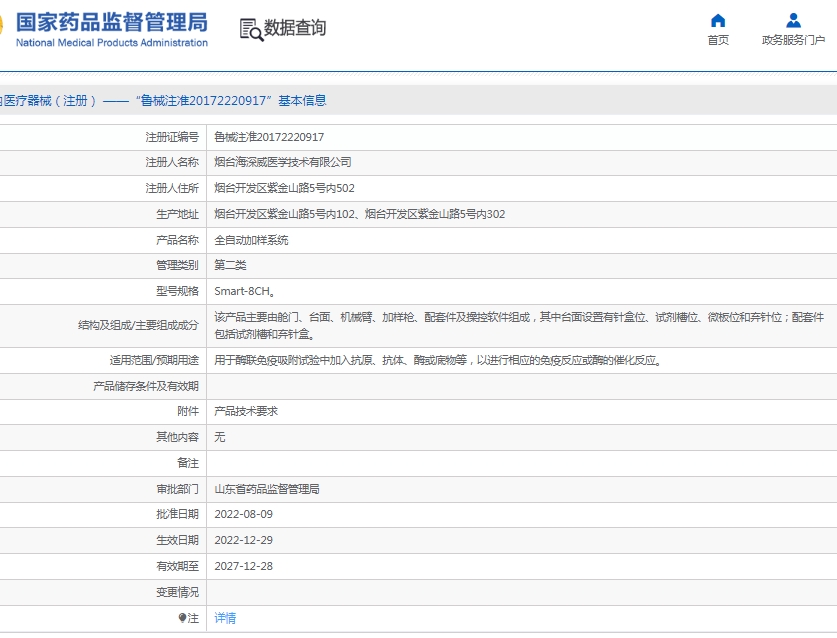Viewport: 837px width, 638px height.
Task: Click the 适用范围/预期用途 label
Action: click(154, 360)
